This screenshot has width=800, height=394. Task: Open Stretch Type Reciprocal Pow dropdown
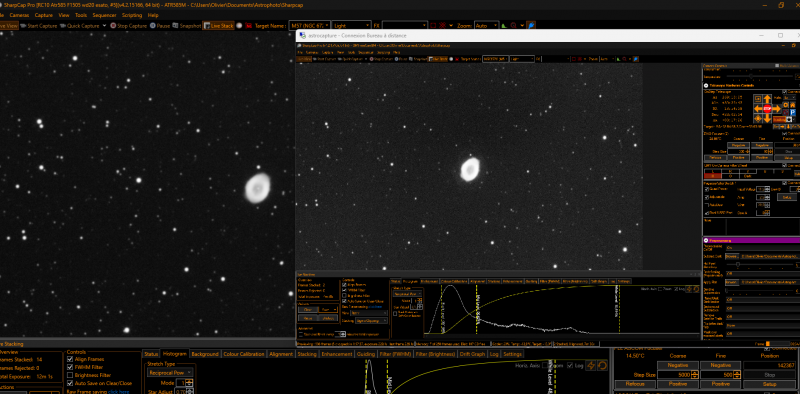[x=170, y=373]
